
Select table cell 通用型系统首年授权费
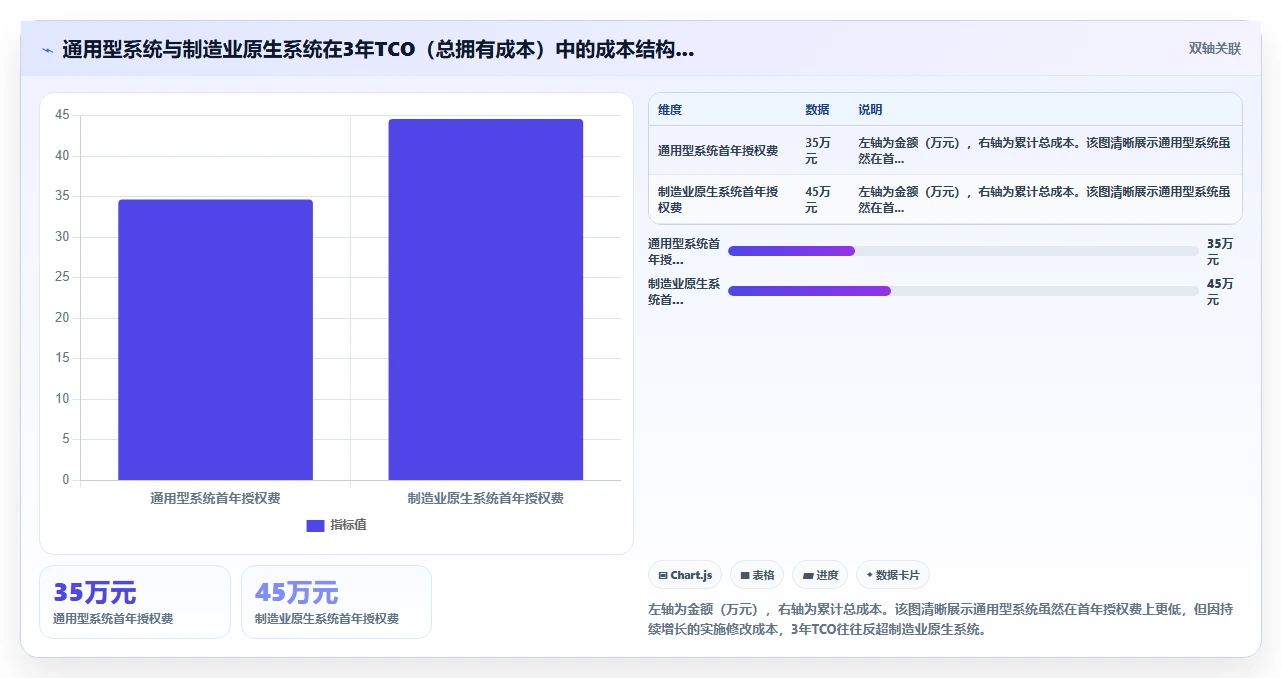coord(718,151)
